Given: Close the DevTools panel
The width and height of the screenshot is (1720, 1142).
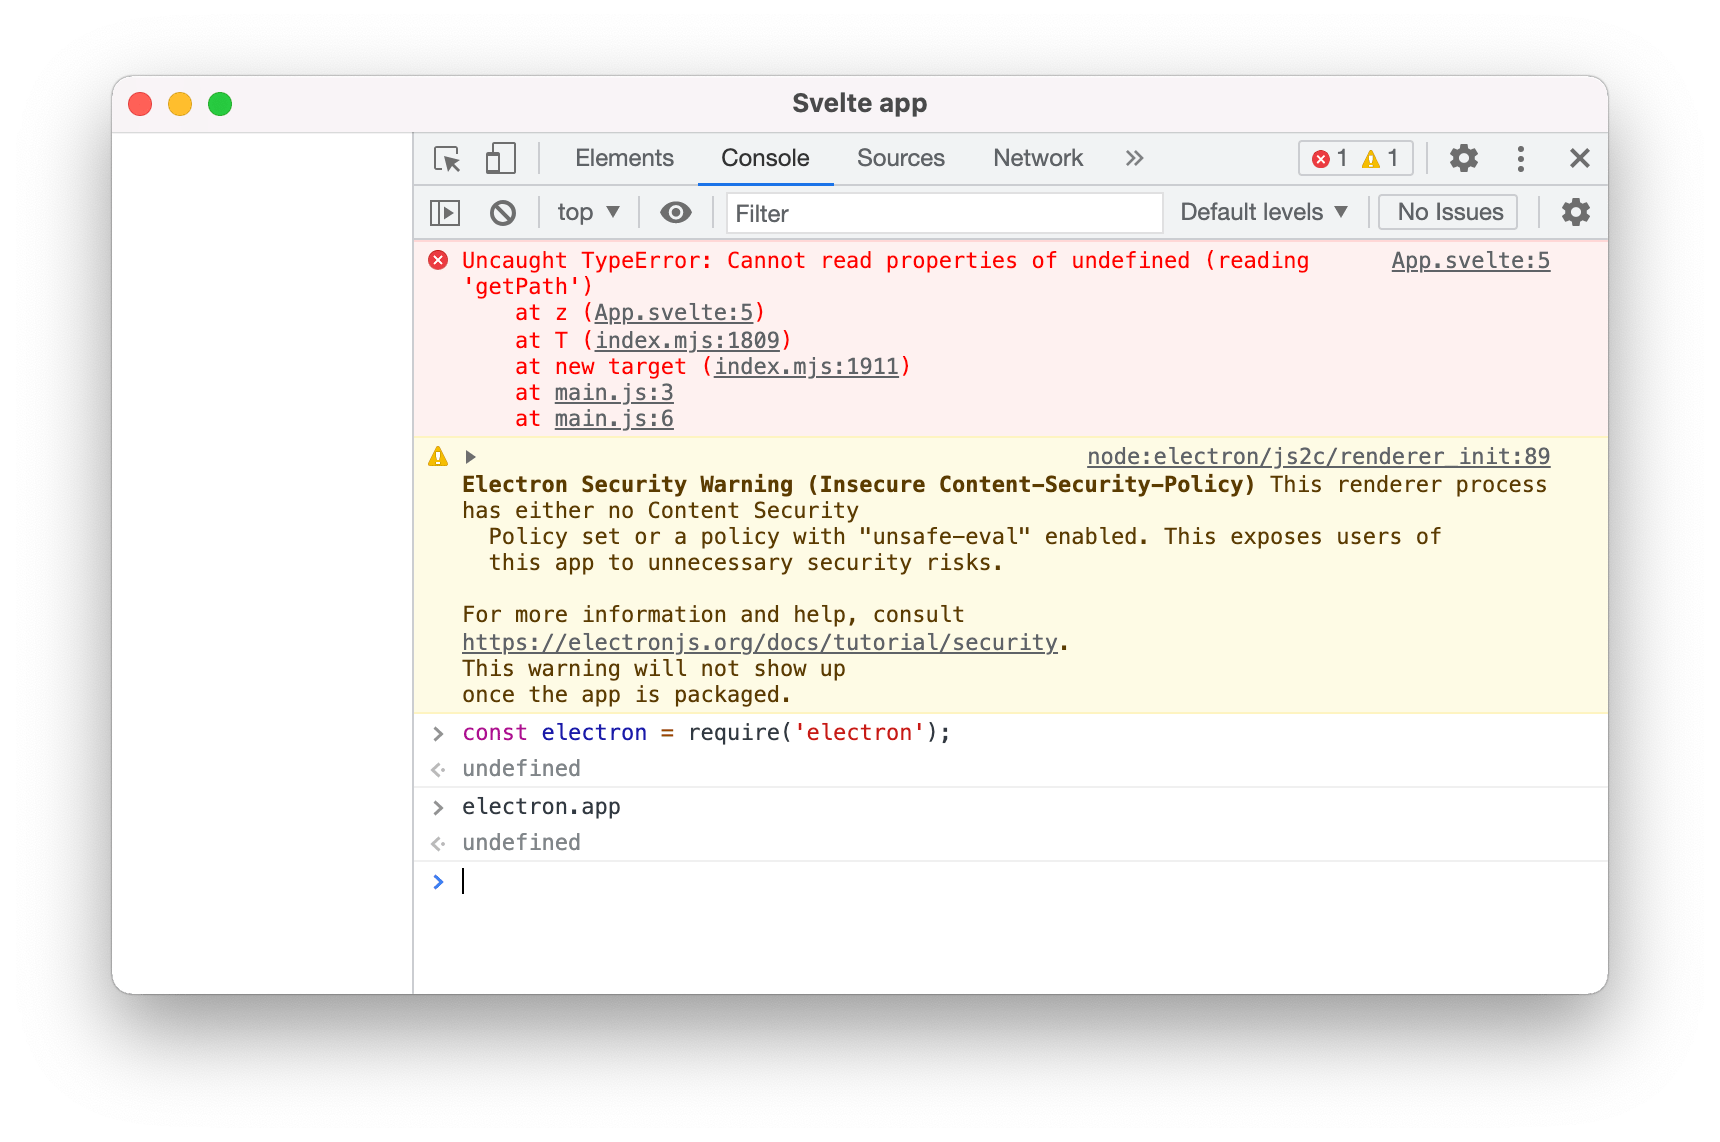Looking at the screenshot, I should 1580,158.
